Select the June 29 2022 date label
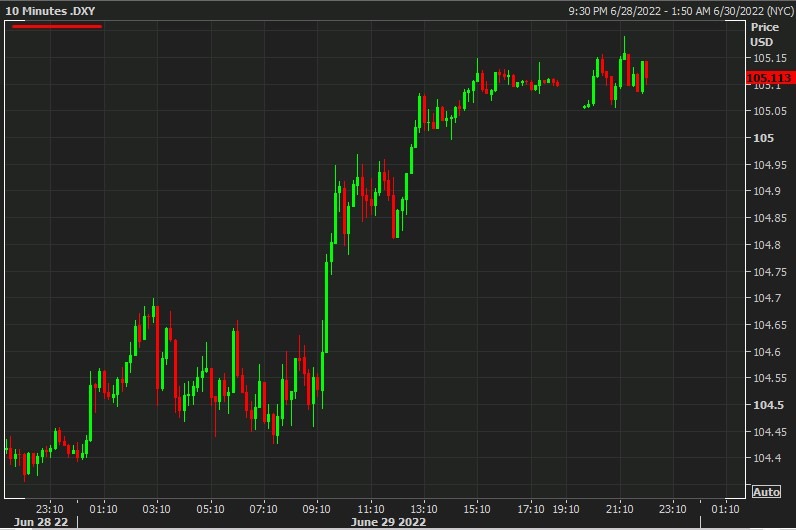 point(388,522)
